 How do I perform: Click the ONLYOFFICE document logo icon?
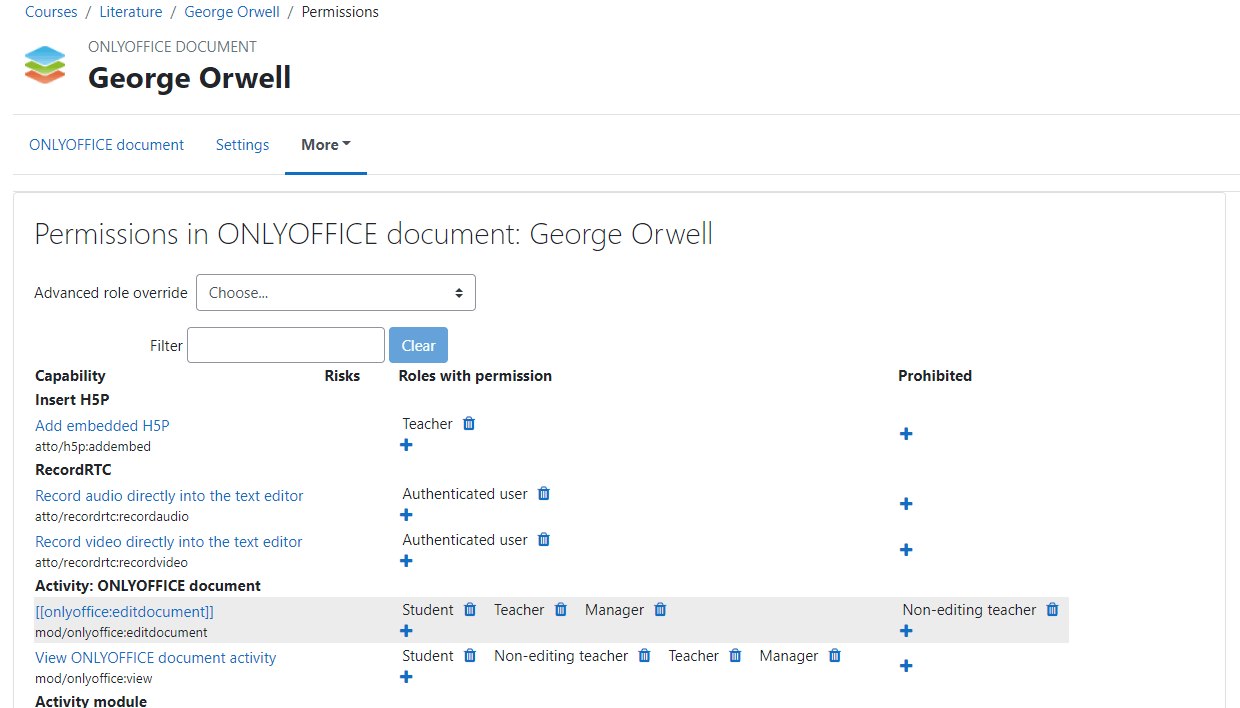(45, 65)
